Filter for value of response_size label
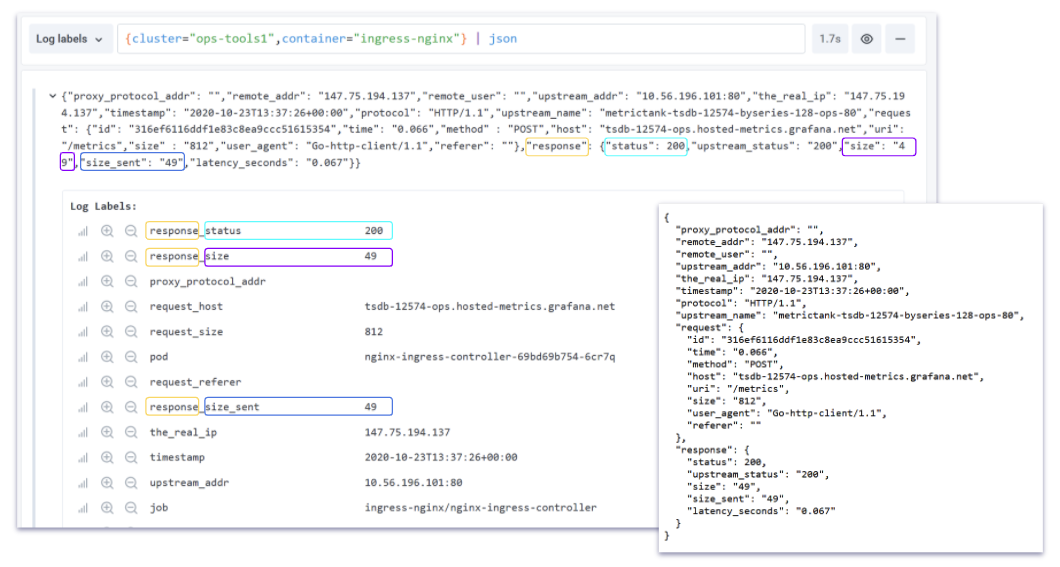Screen dimensions: 1060x567 pos(107,257)
